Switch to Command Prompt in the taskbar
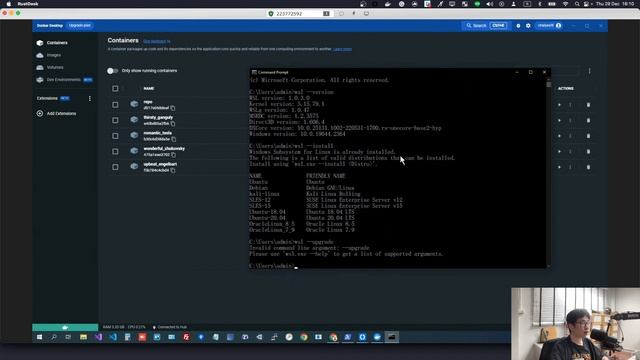The image size is (640, 360). tap(391, 337)
